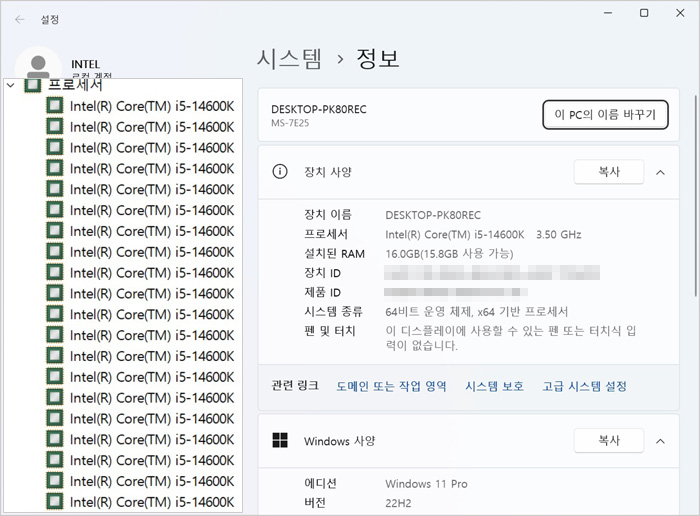
Task: Click the 정보 page title
Action: (378, 58)
